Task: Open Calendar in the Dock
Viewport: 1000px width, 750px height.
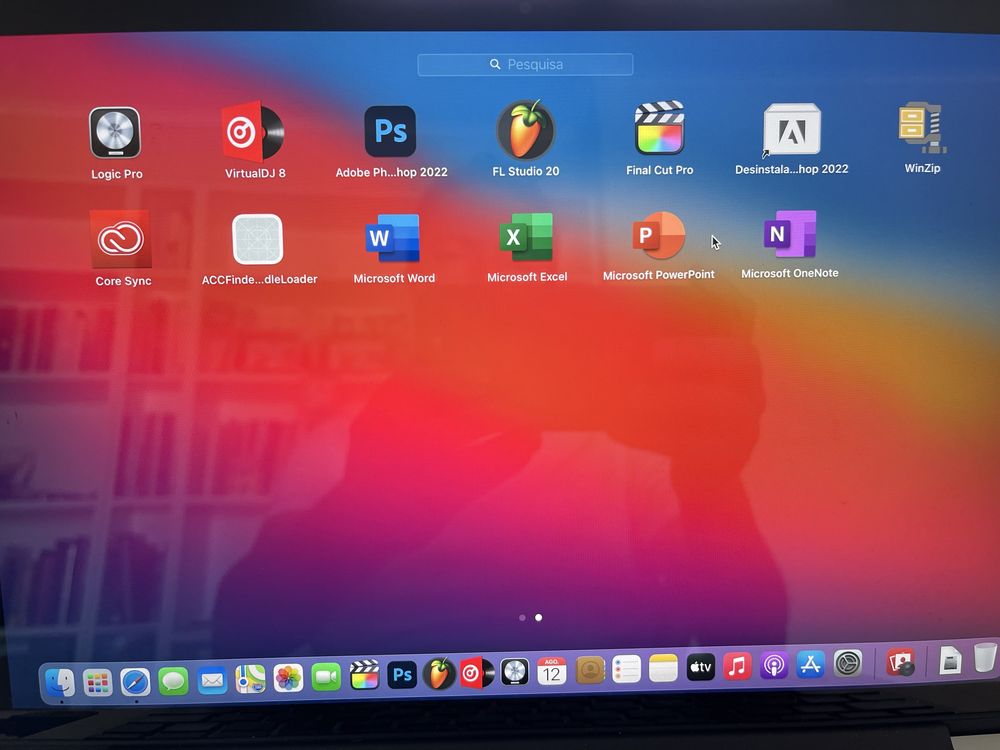Action: tap(551, 672)
